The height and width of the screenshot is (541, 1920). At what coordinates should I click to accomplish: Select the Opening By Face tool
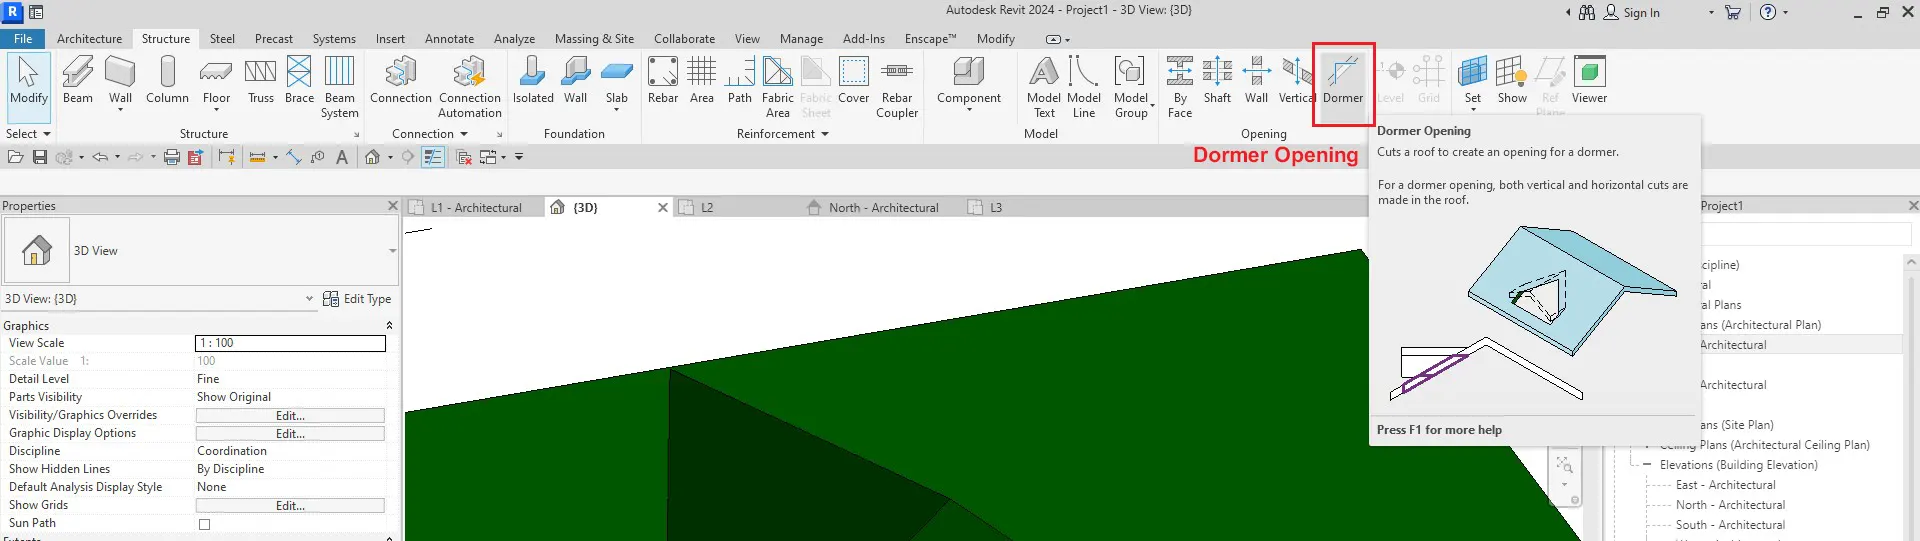coord(1180,87)
